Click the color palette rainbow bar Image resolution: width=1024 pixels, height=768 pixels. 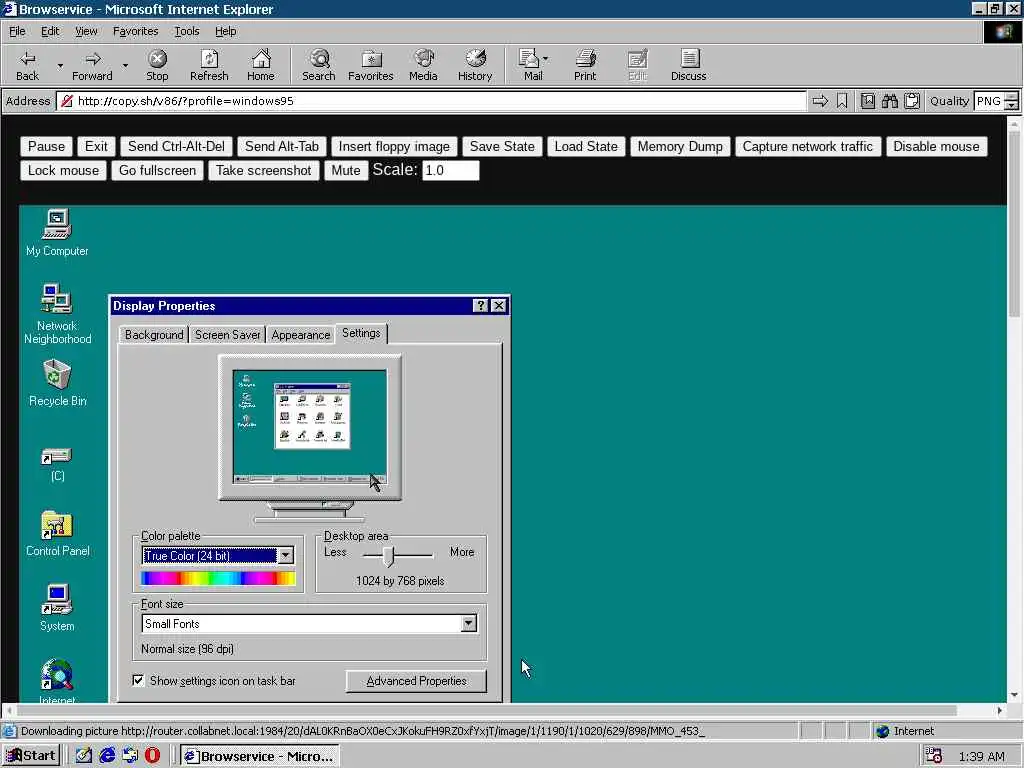pos(218,579)
